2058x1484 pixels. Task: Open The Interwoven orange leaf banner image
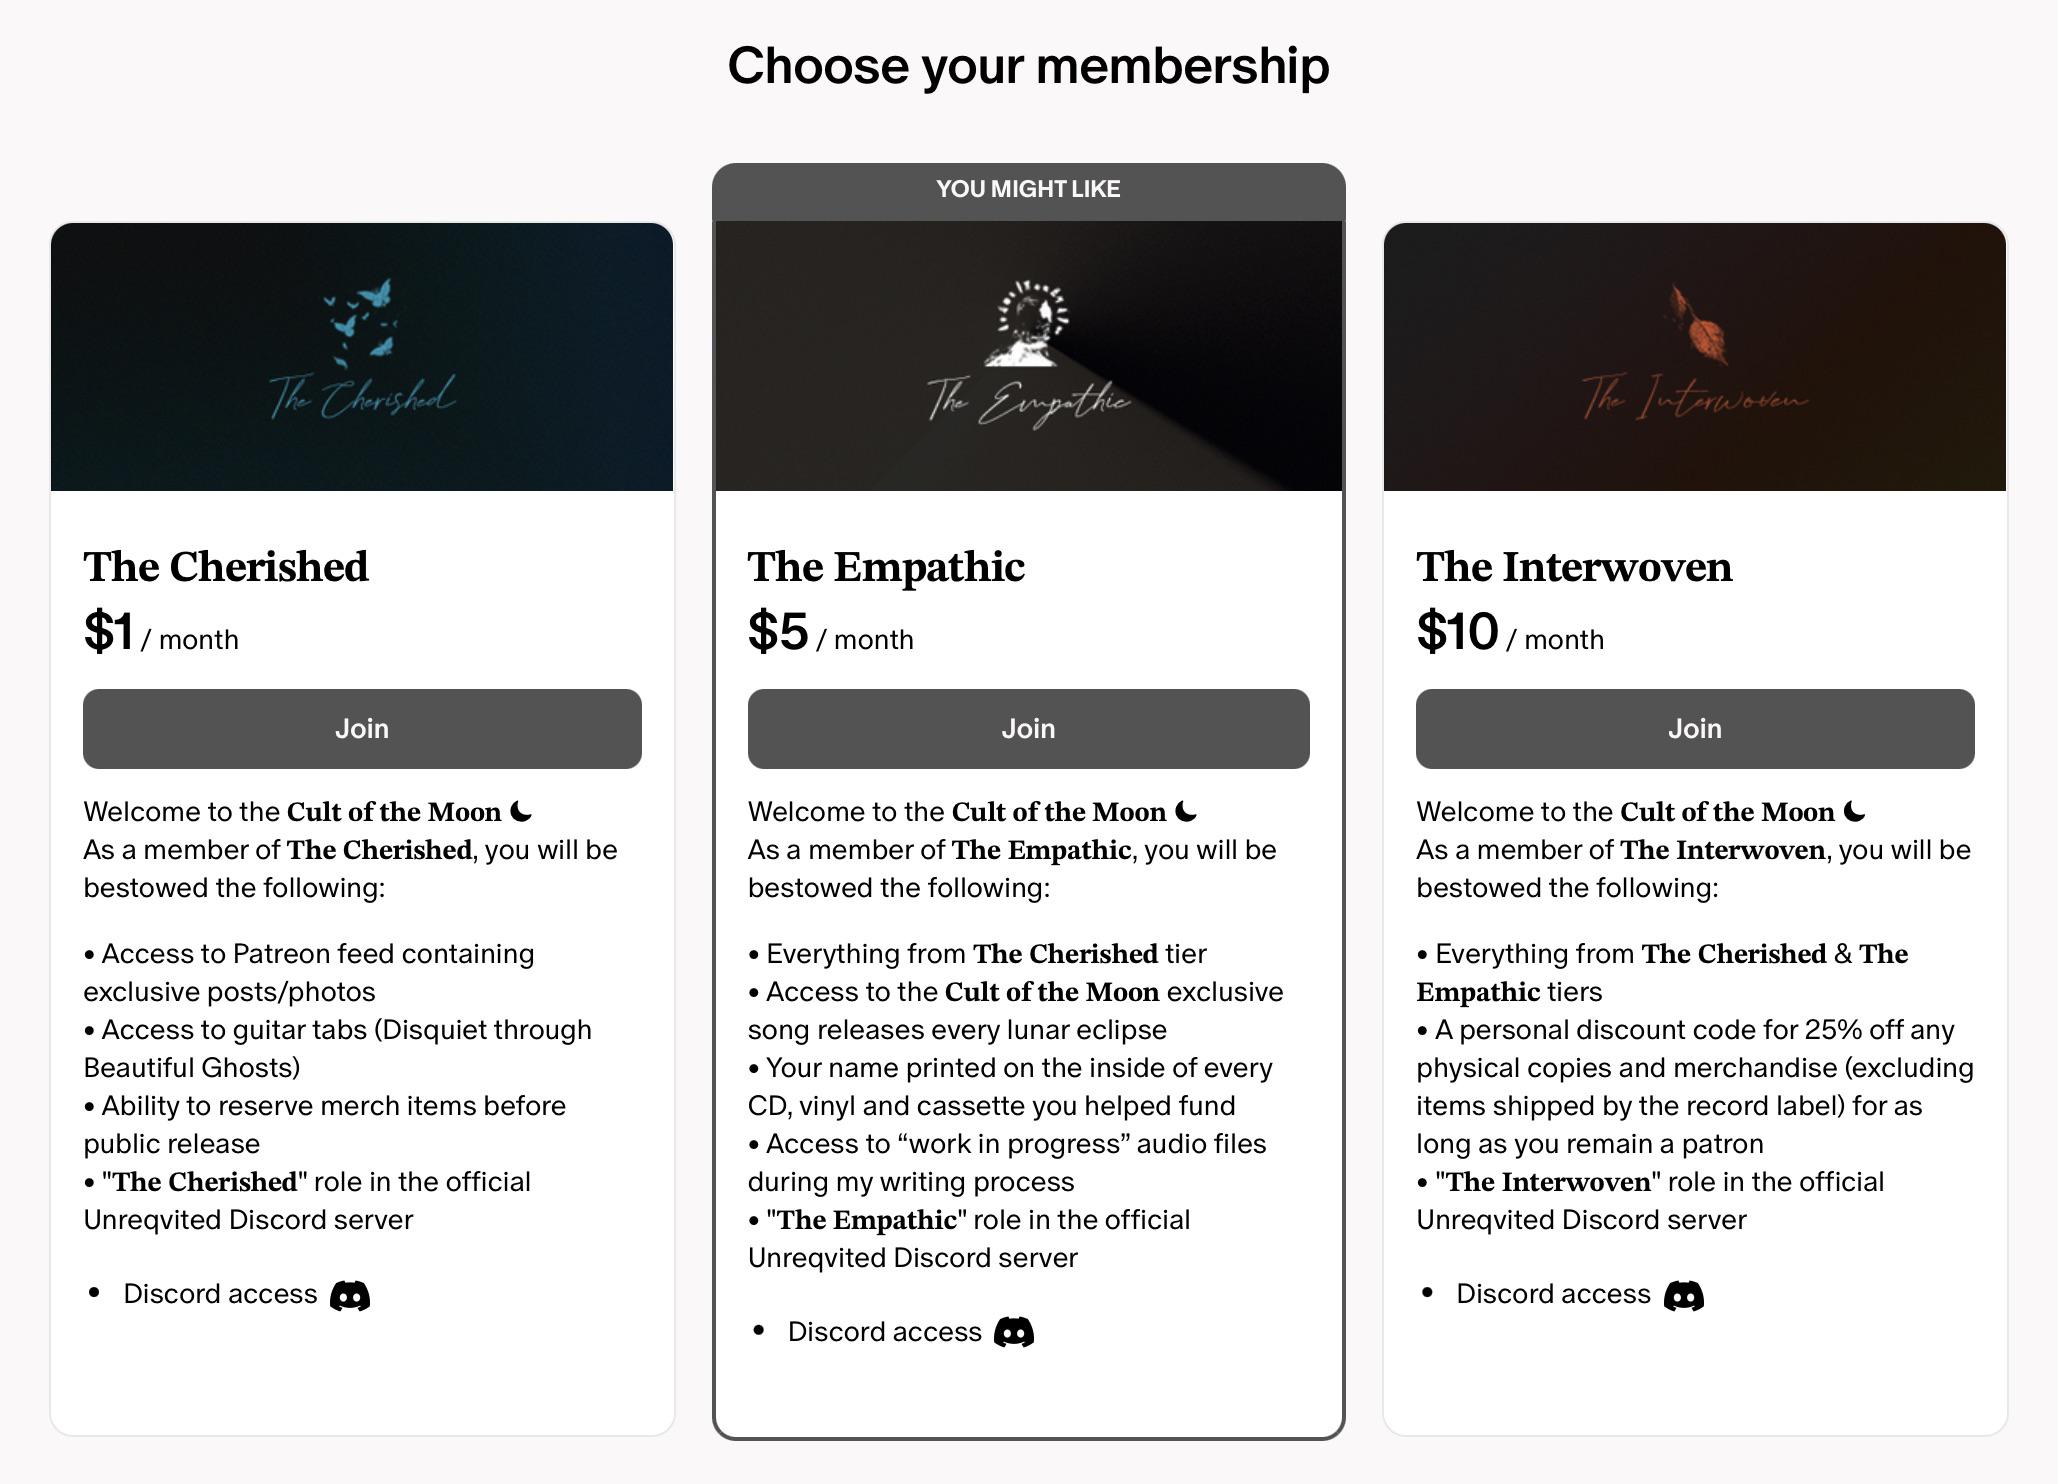coord(1695,357)
